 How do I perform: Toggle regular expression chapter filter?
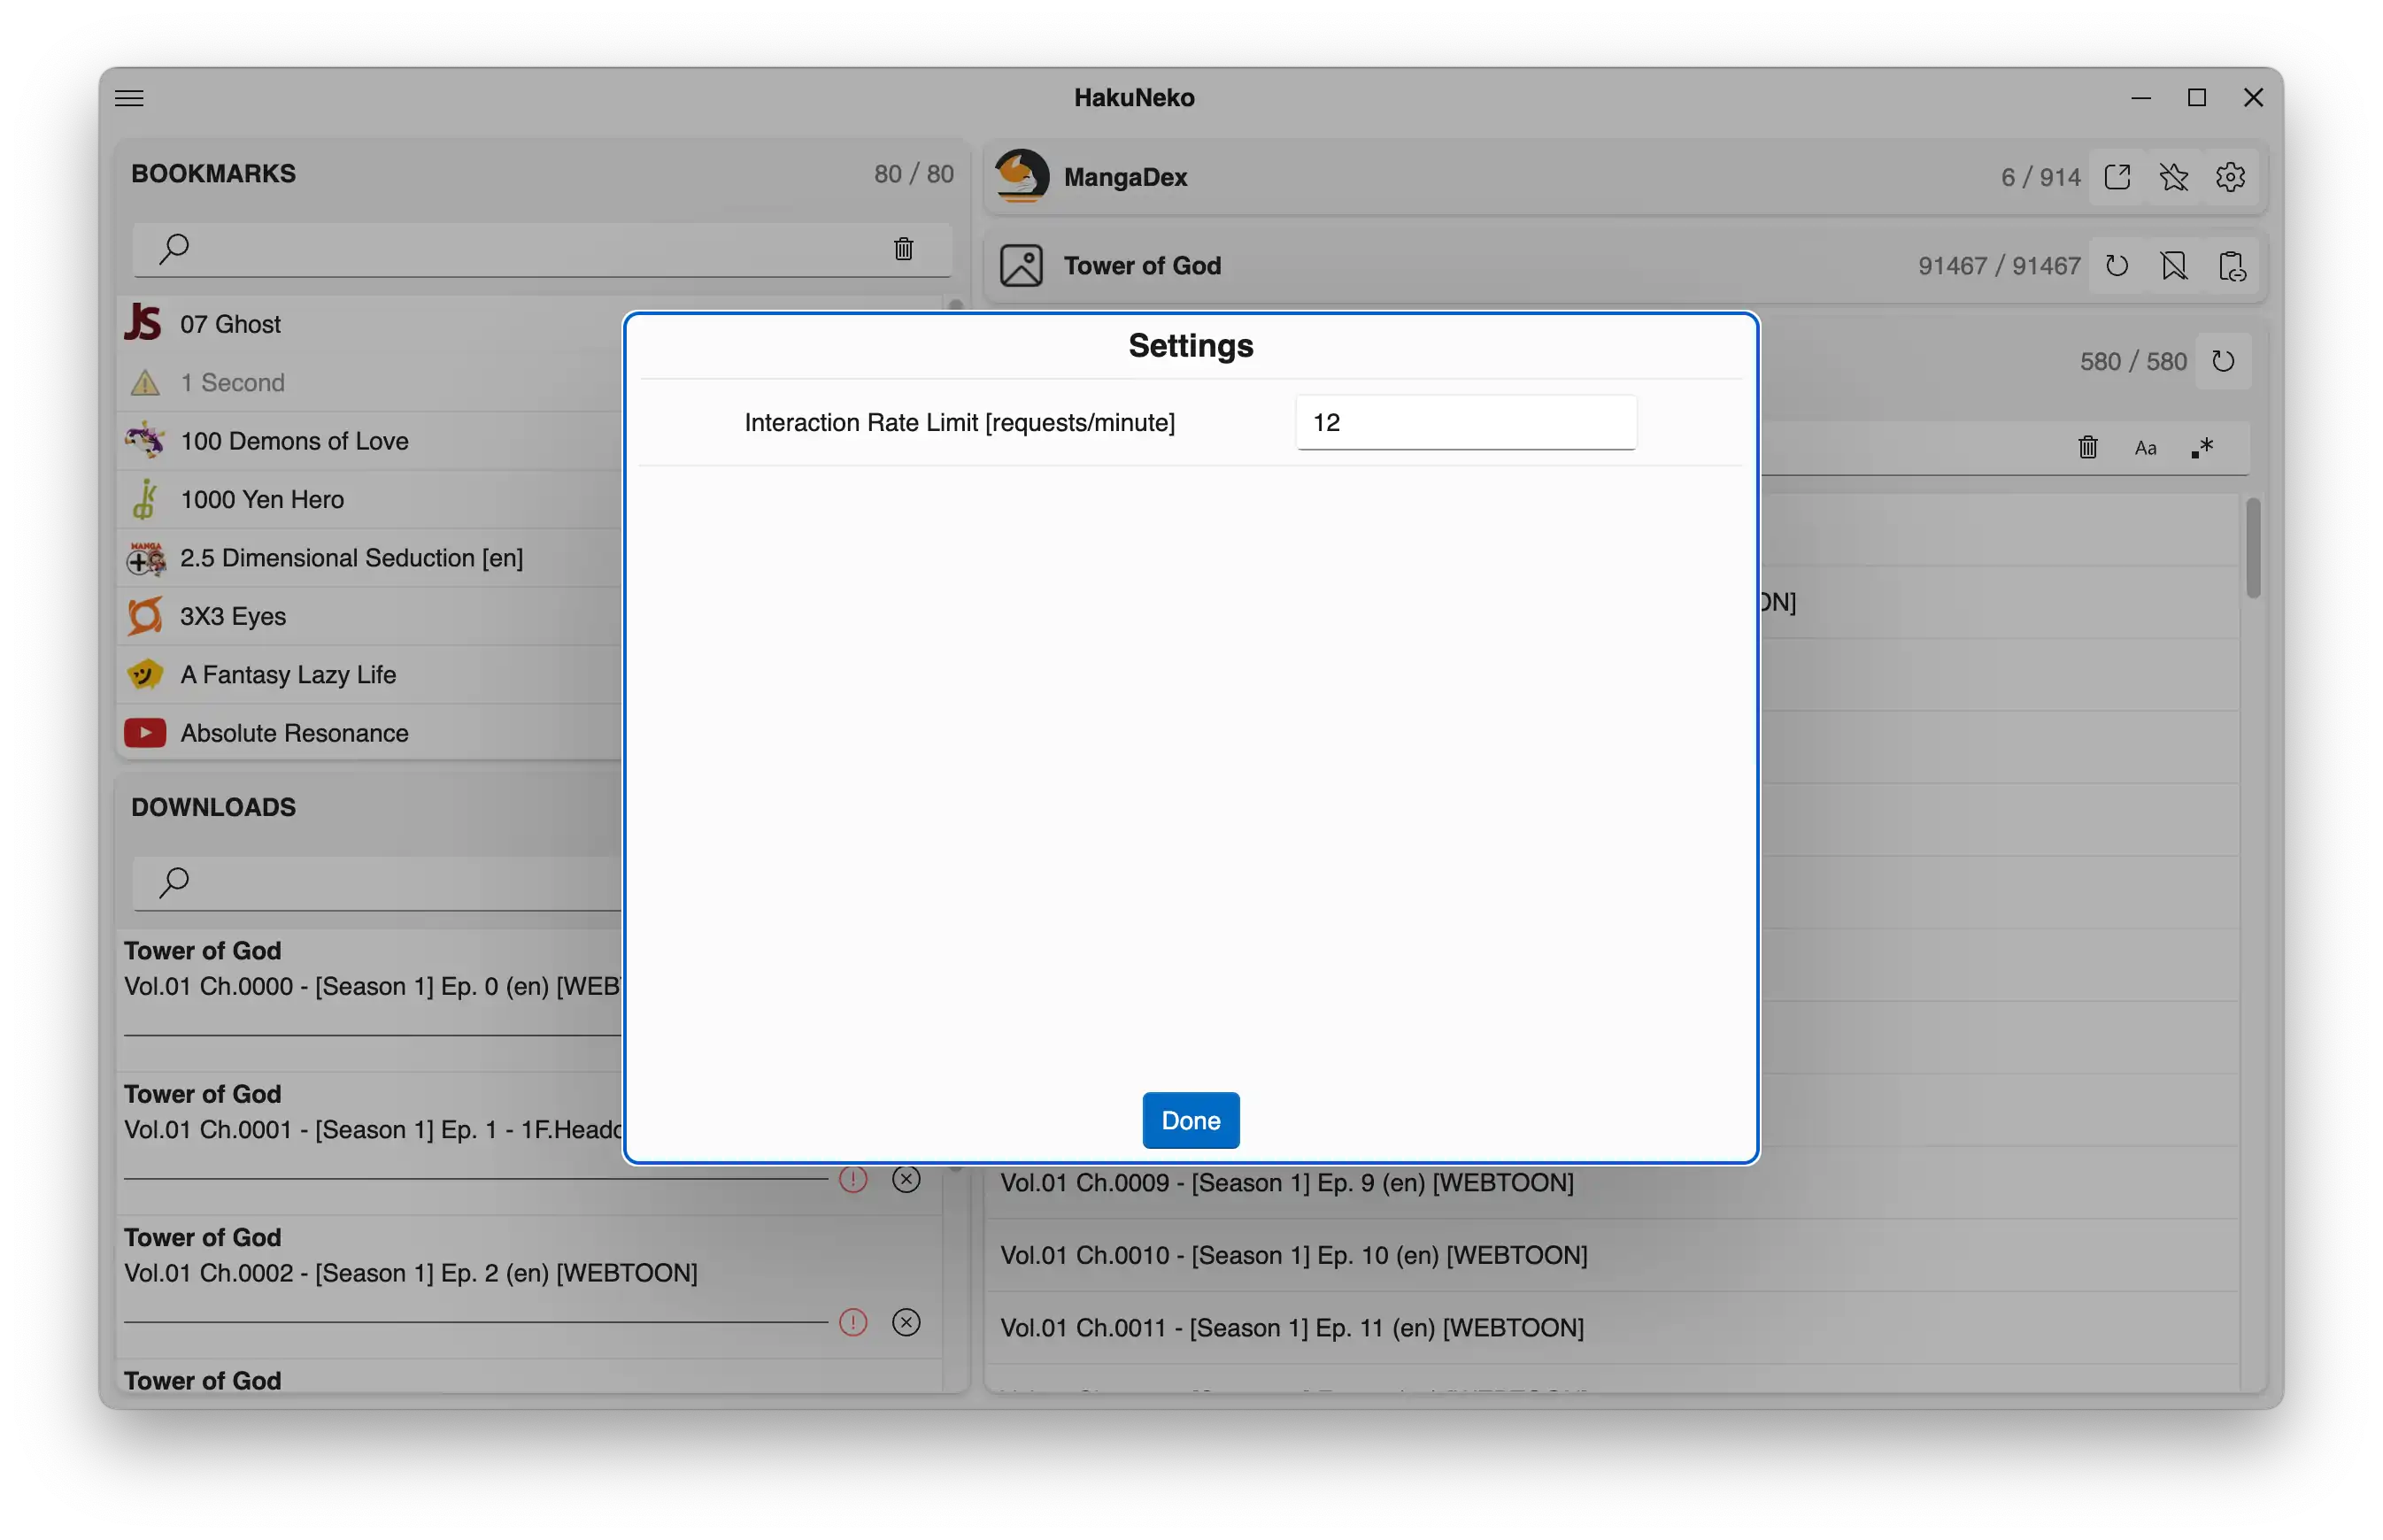(x=2202, y=448)
